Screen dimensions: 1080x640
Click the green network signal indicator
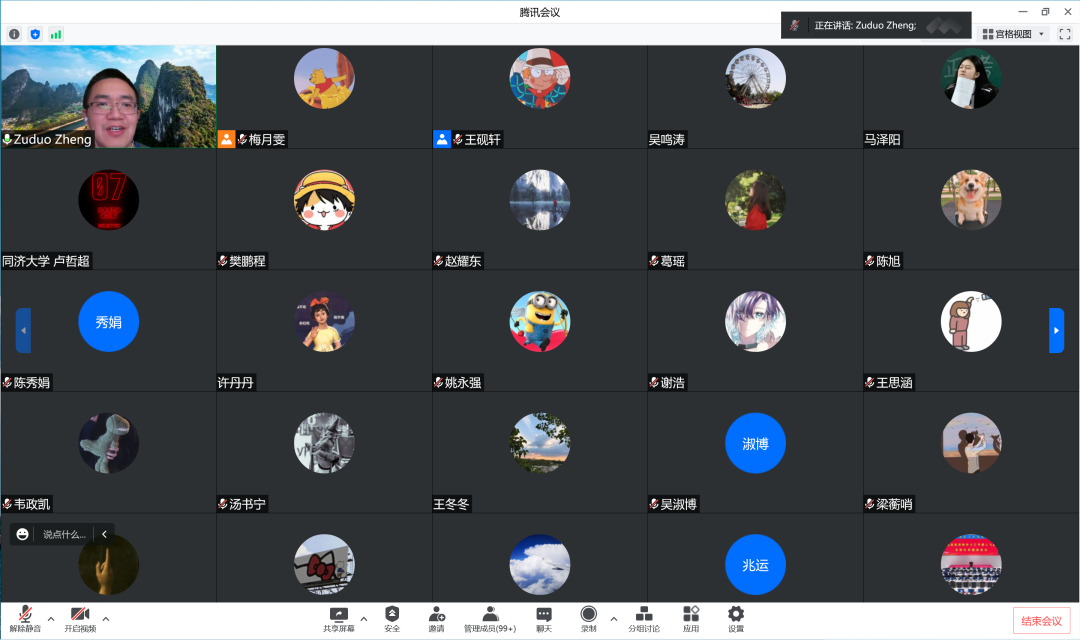56,34
